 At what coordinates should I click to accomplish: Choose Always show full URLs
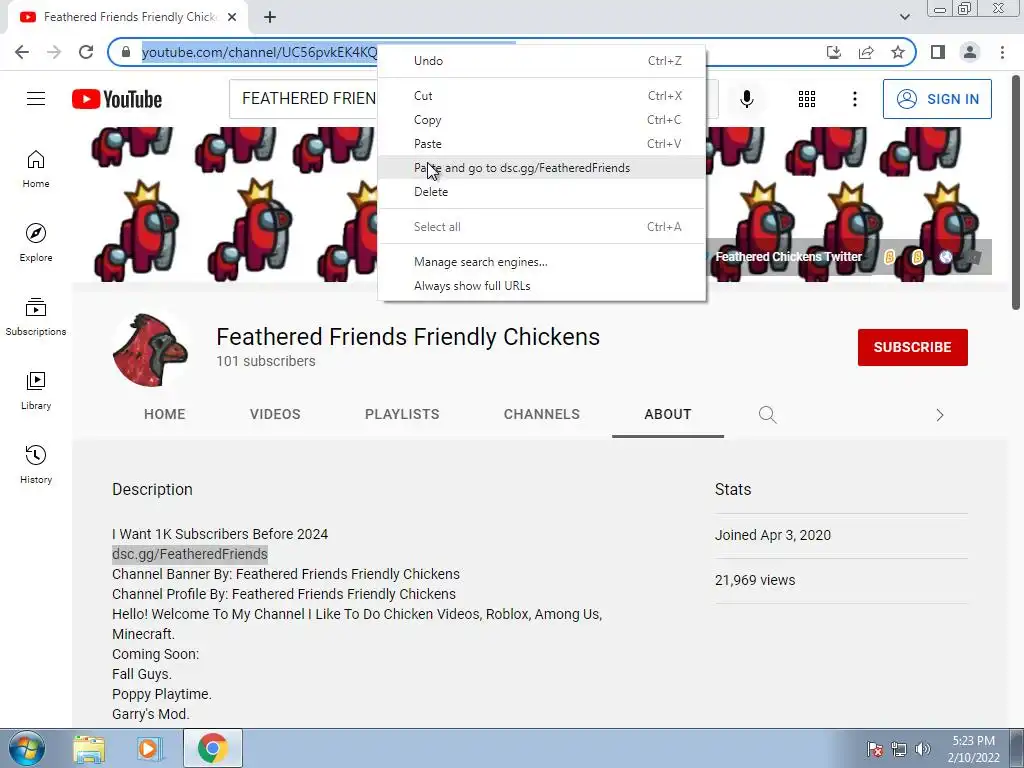click(x=541, y=286)
